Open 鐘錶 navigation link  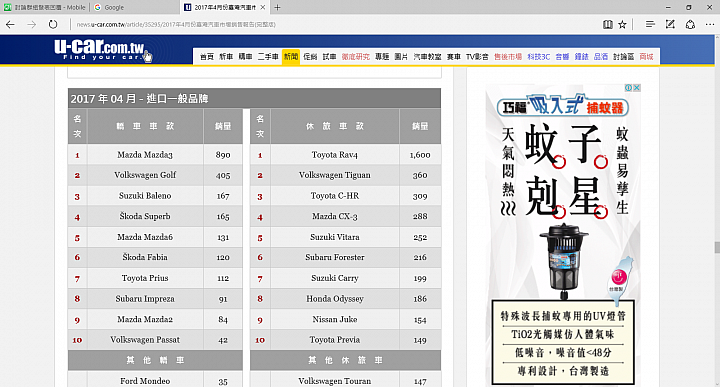581,57
